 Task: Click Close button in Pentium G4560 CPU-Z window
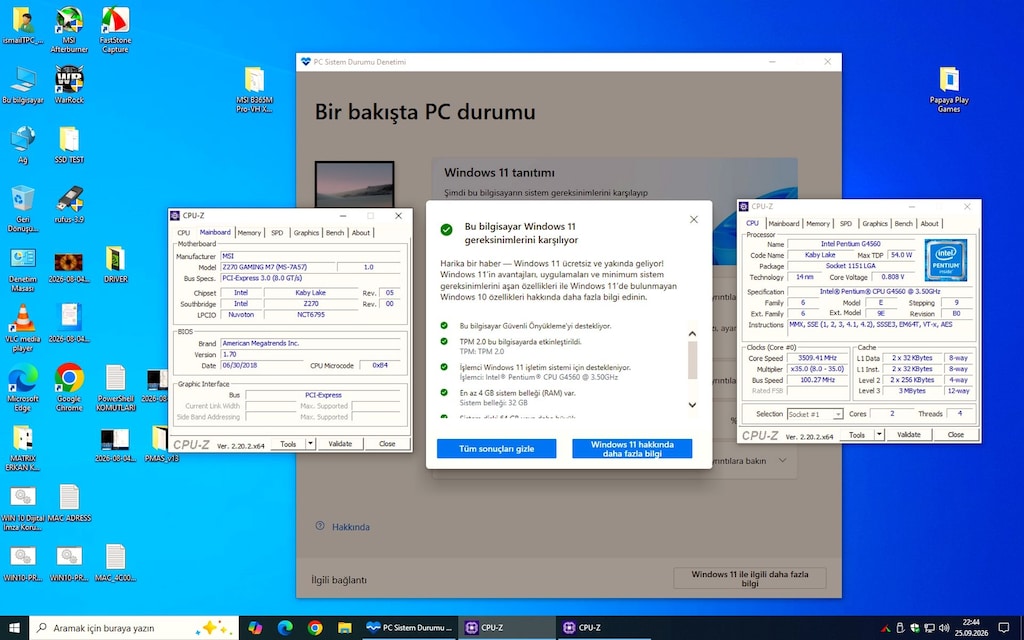pyautogui.click(x=955, y=434)
